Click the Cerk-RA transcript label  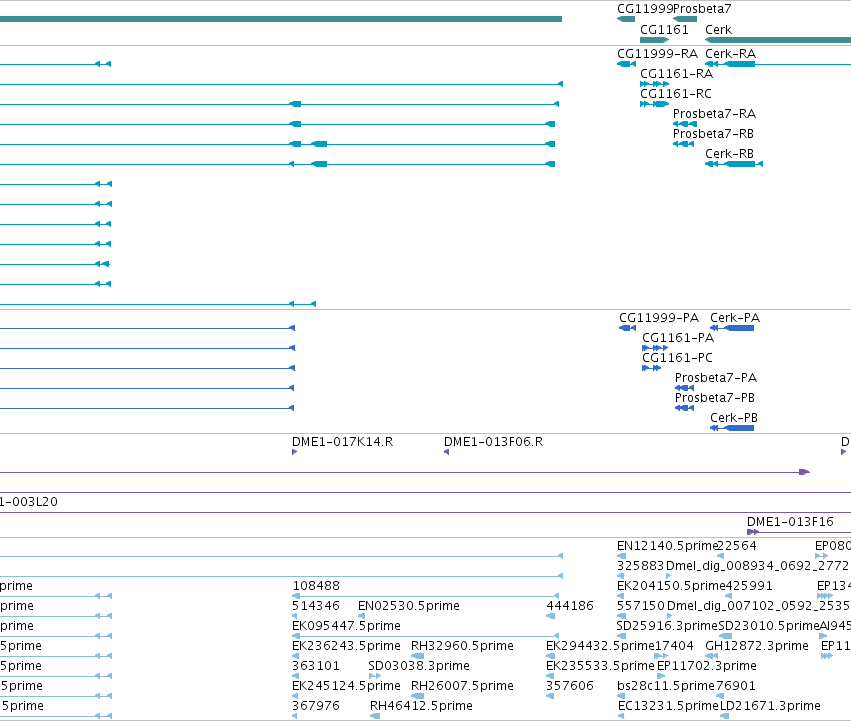tap(731, 54)
